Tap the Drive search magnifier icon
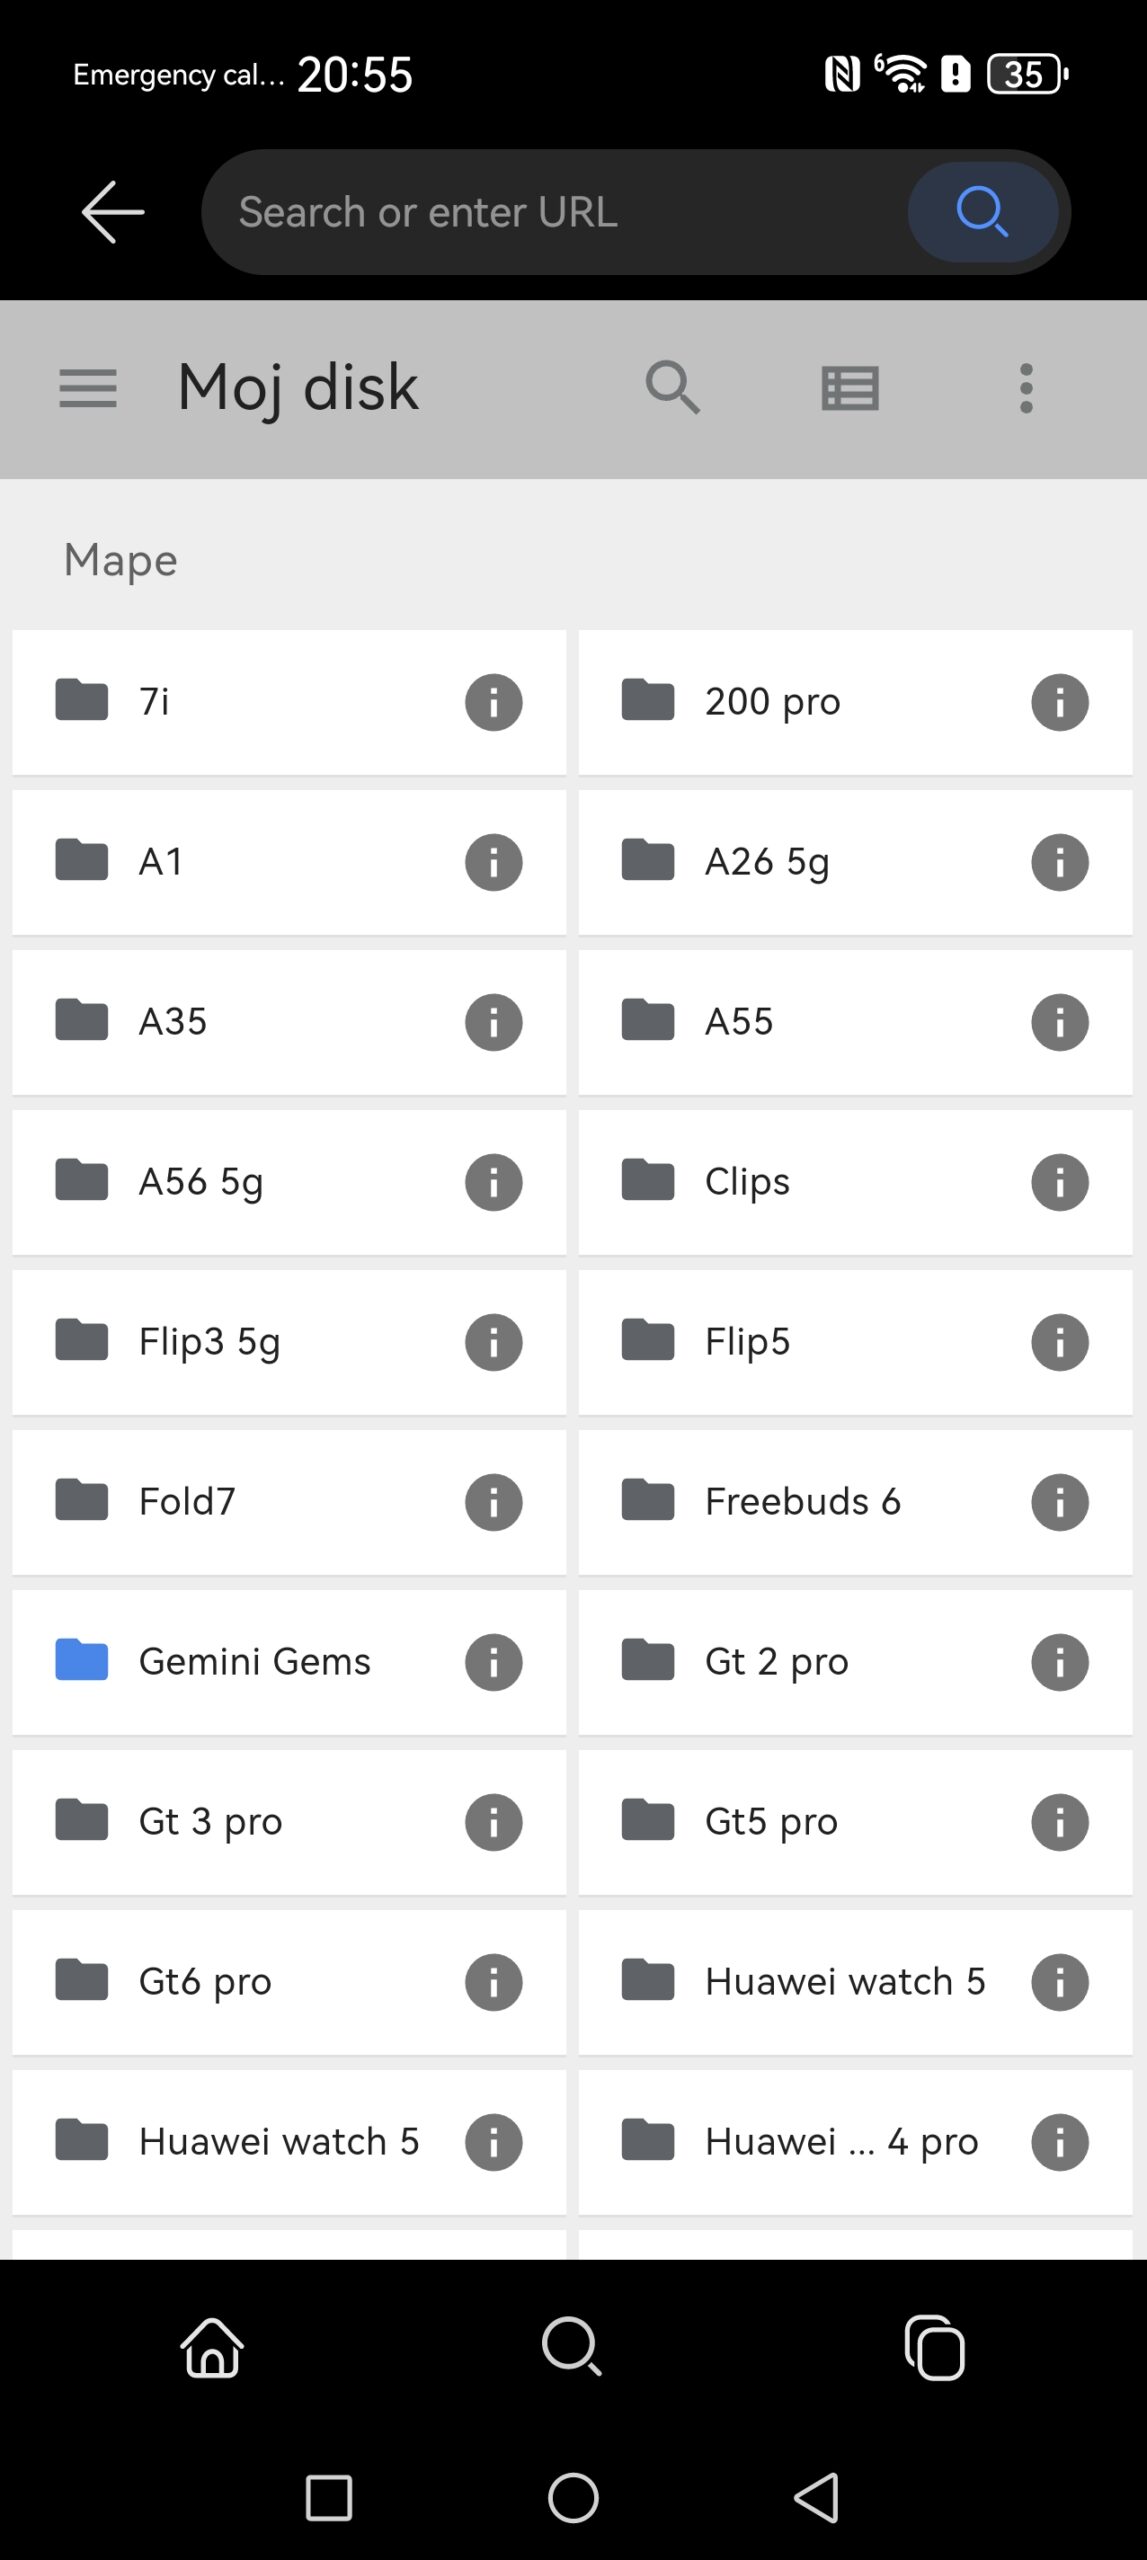 (672, 388)
